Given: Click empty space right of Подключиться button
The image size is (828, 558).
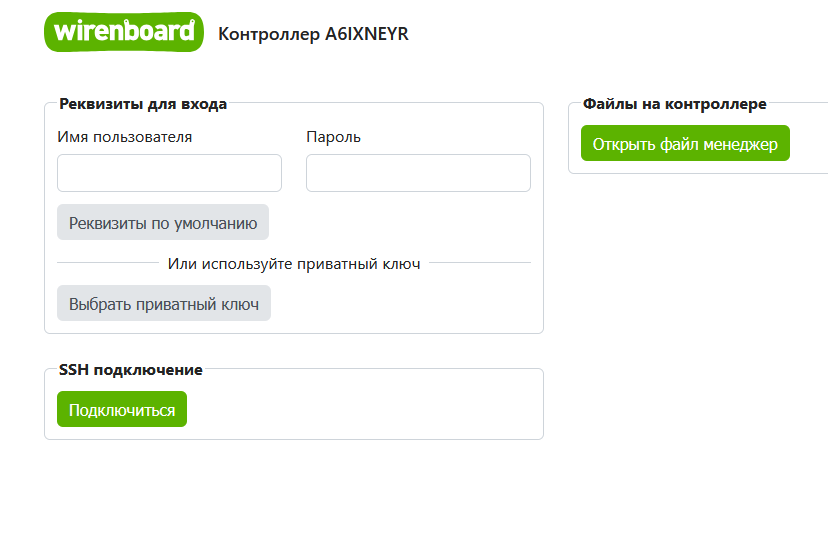Looking at the screenshot, I should [x=360, y=410].
